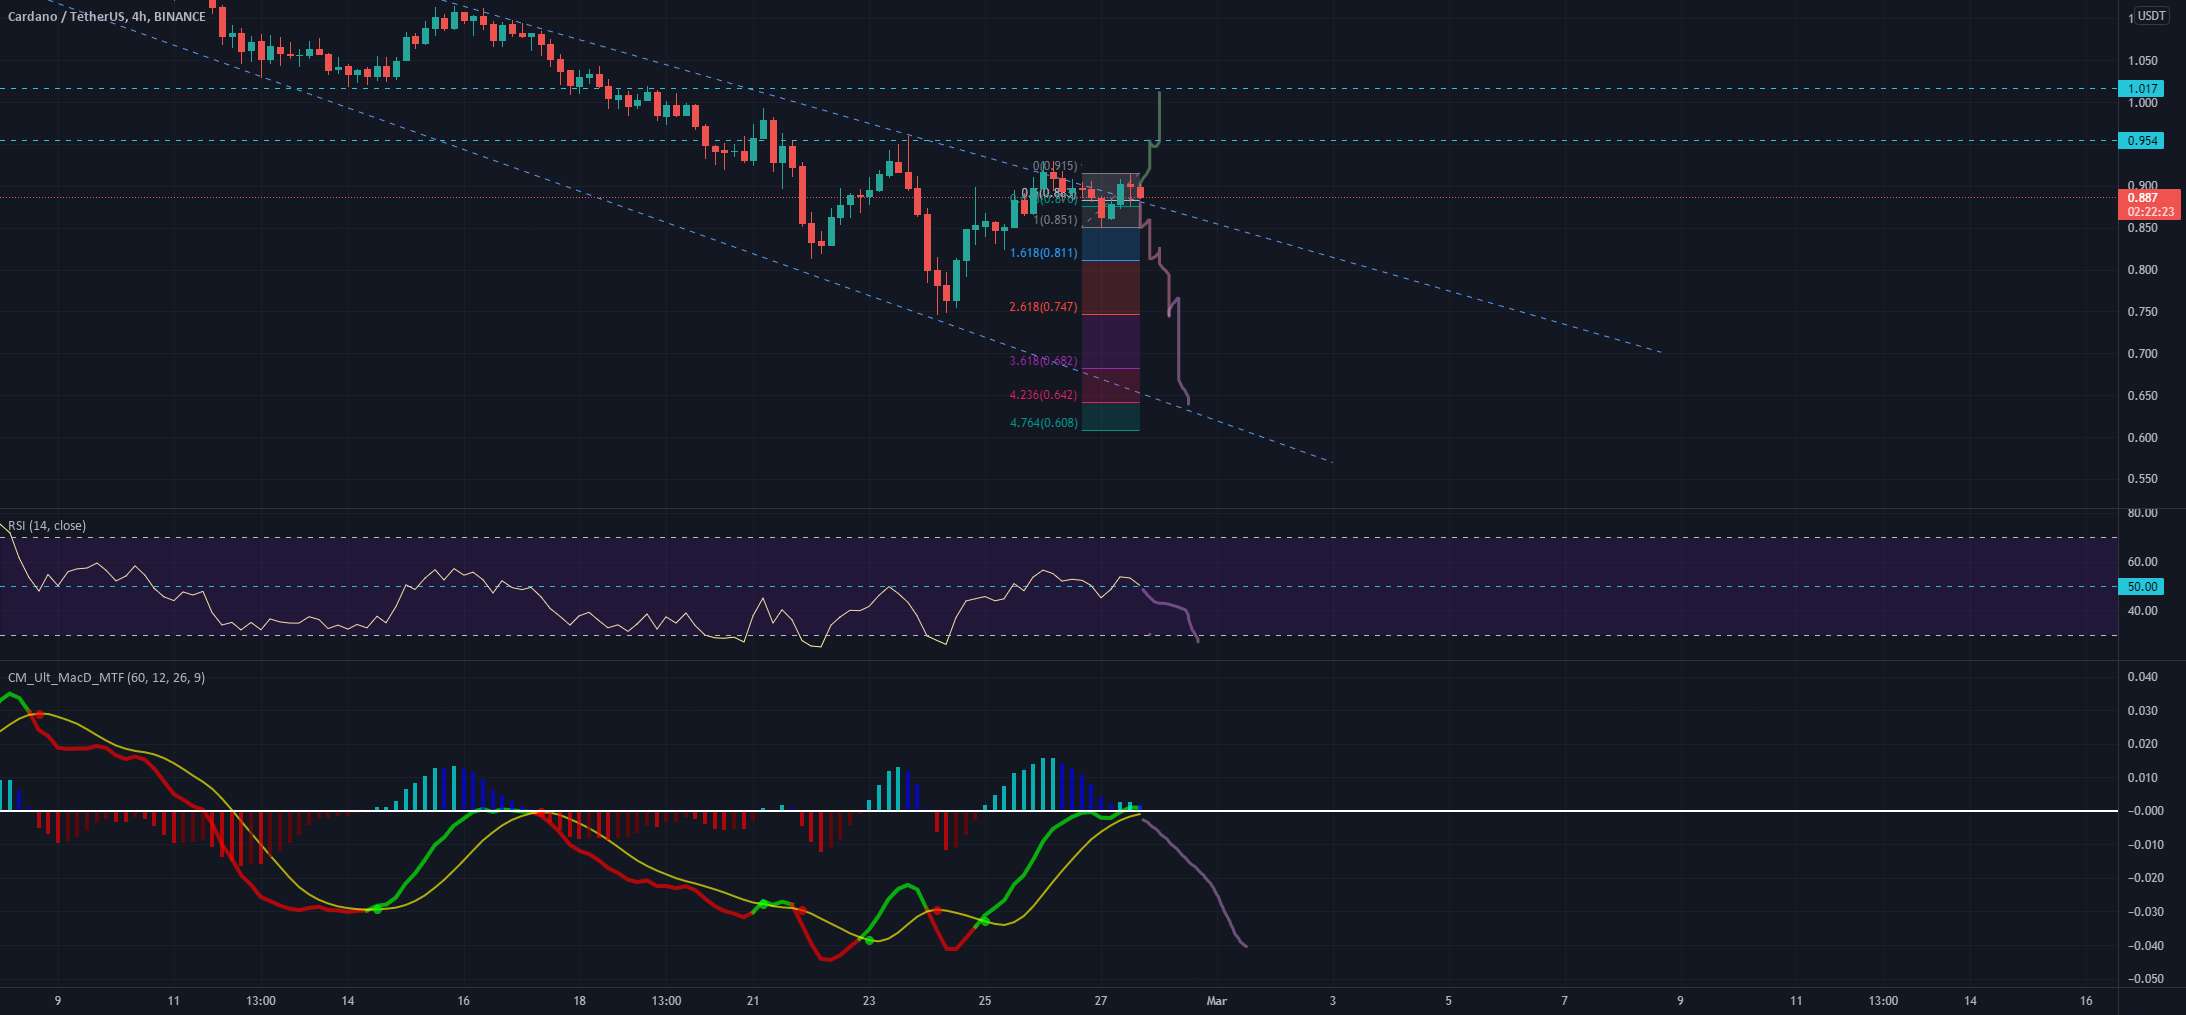Click Fibonacci level label 2.618(0.747)
2186x1015 pixels.
tap(1044, 307)
